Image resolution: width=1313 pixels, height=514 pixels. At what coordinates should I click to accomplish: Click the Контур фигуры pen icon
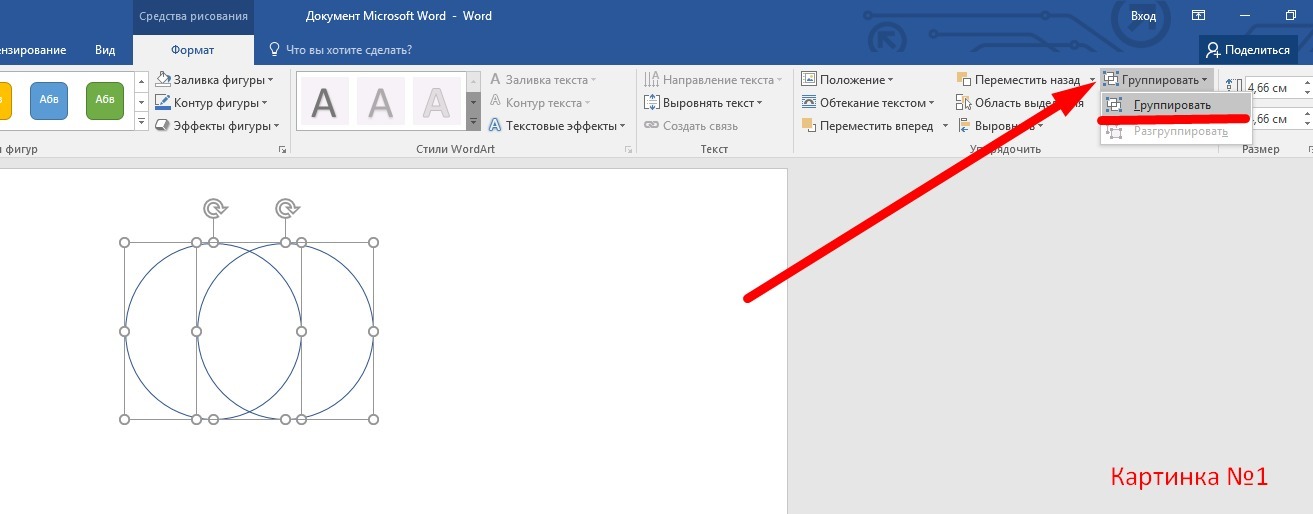163,103
